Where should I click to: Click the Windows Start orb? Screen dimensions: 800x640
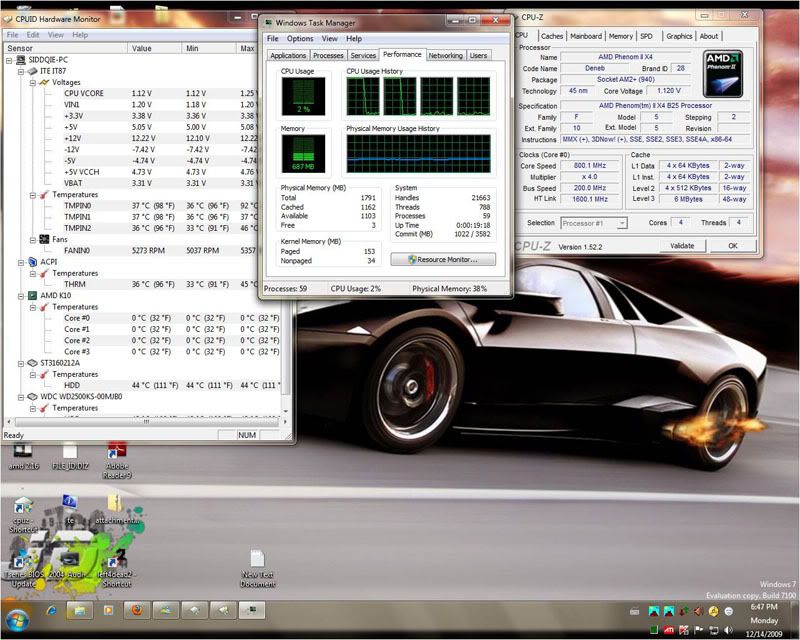tap(18, 618)
